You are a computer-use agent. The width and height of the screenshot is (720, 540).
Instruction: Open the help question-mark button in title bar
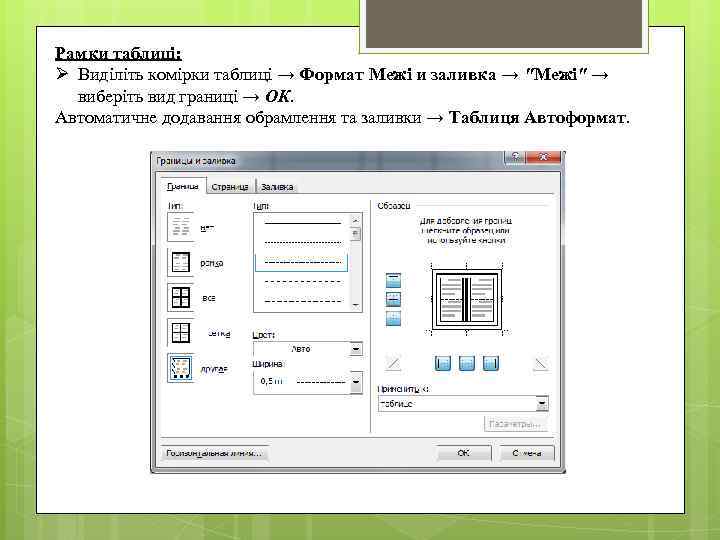click(x=515, y=157)
